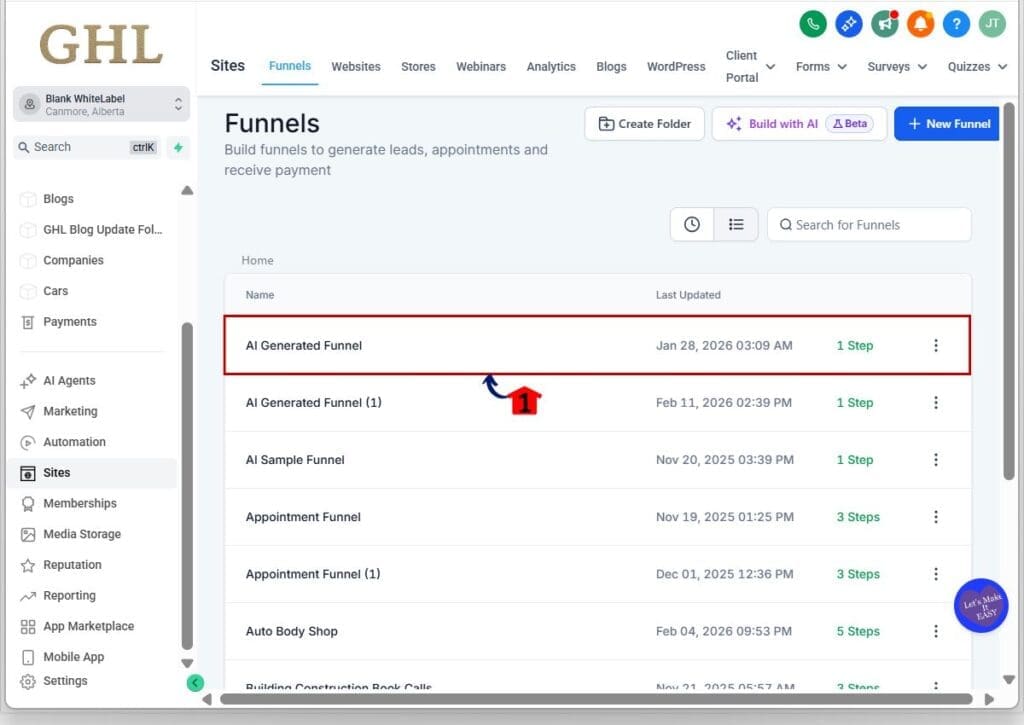Expand the Forms dropdown menu
The width and height of the screenshot is (1024, 725).
point(821,67)
